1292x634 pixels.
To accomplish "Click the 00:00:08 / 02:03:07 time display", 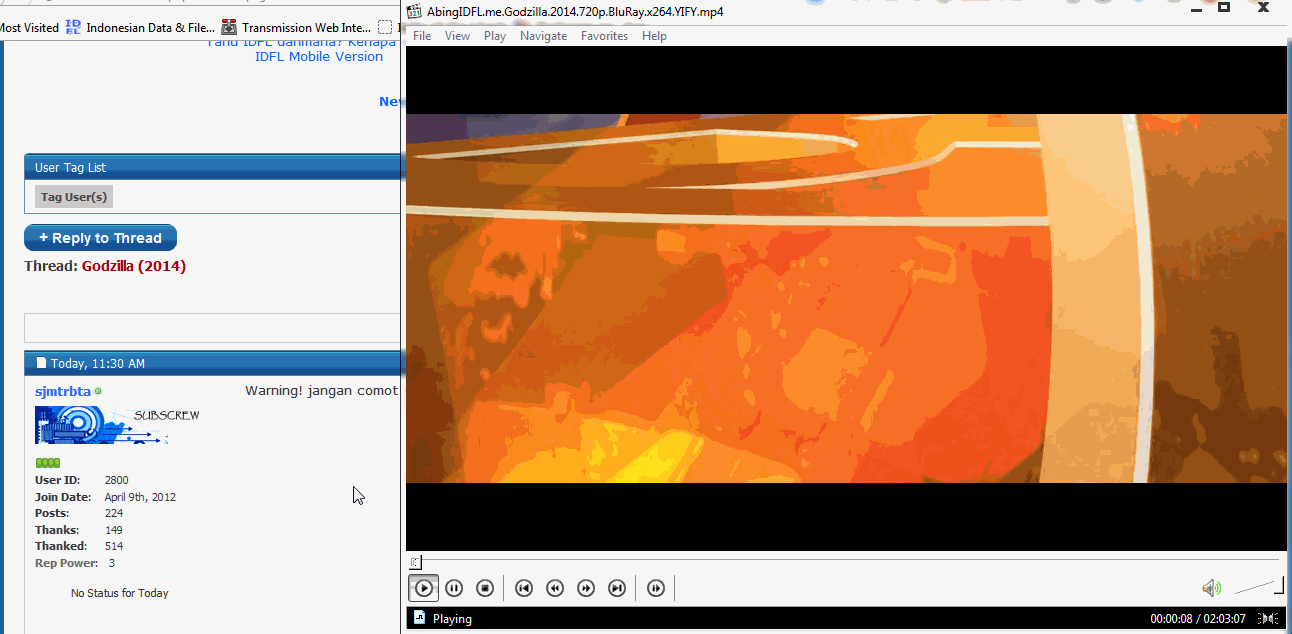I will [x=1198, y=619].
